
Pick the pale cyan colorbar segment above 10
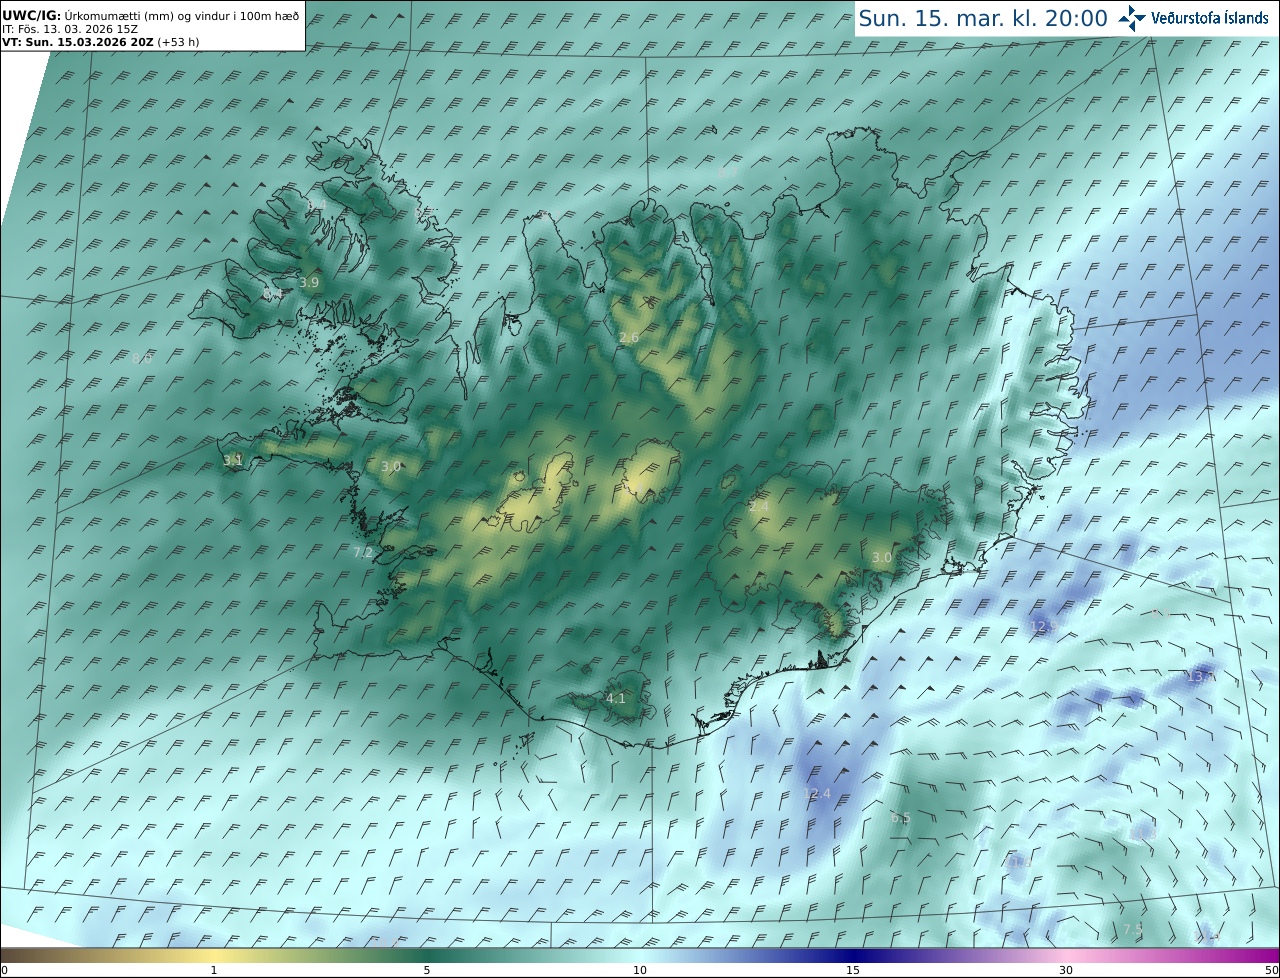[x=640, y=955]
